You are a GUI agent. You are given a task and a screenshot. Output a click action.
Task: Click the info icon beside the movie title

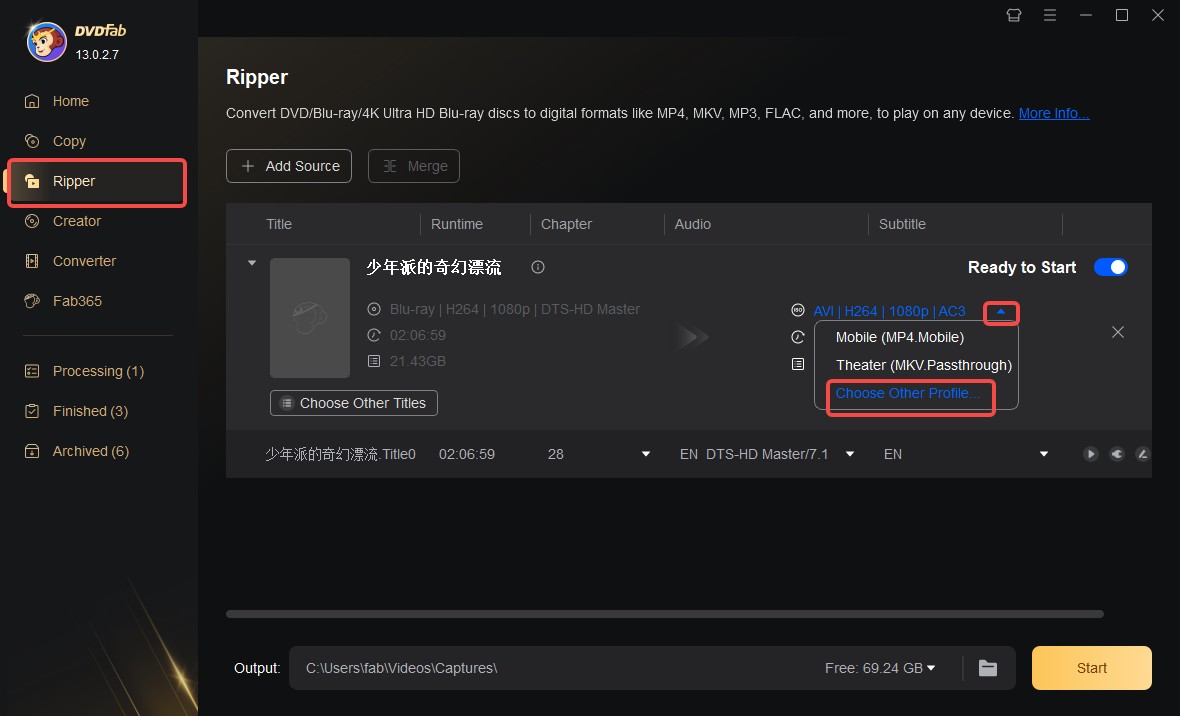click(x=538, y=267)
